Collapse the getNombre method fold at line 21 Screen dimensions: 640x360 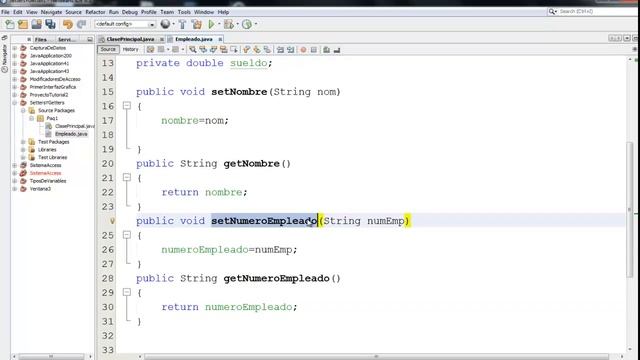[127, 177]
